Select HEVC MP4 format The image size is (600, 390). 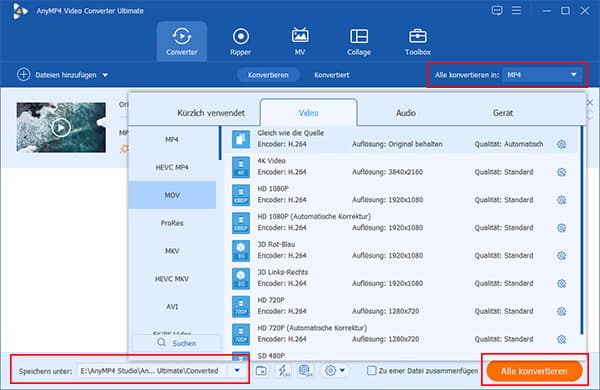pyautogui.click(x=172, y=167)
